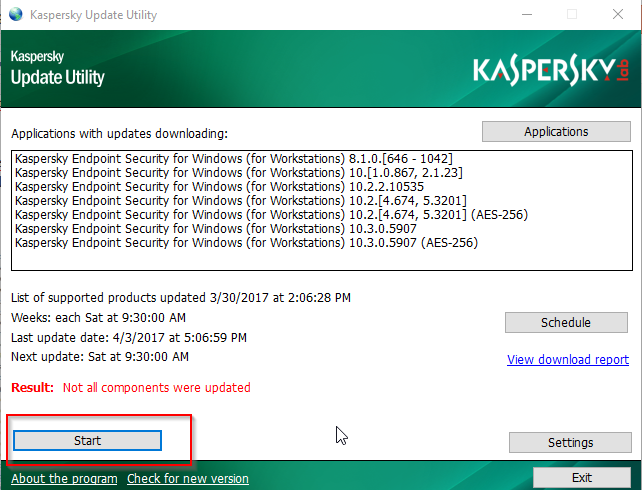
Task: Click the 'Not all components were updated' result
Action: (156, 387)
